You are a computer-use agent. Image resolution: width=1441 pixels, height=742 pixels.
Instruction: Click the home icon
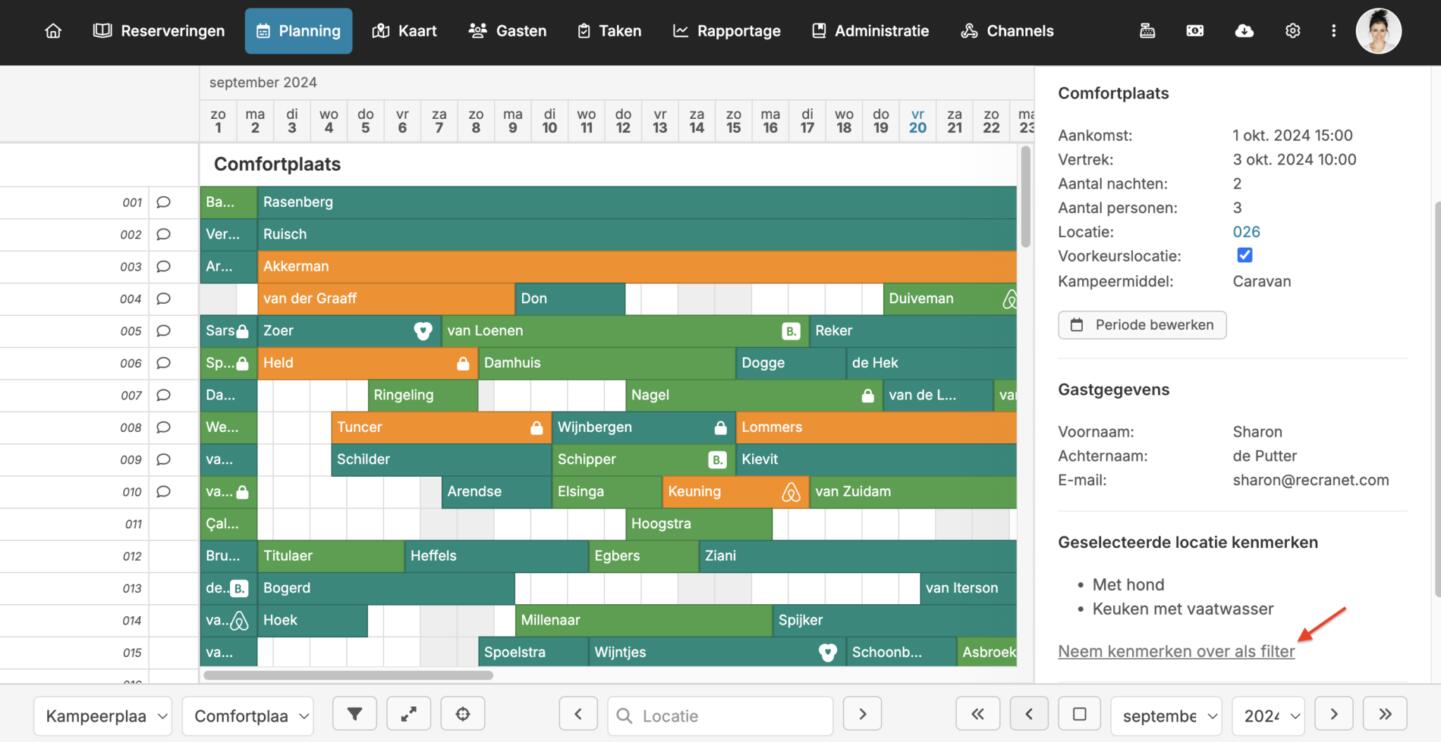coord(53,31)
